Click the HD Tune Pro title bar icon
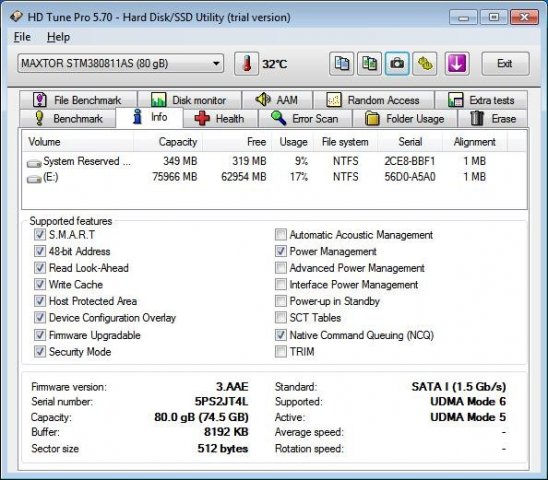This screenshot has height=480, width=548. (x=16, y=16)
